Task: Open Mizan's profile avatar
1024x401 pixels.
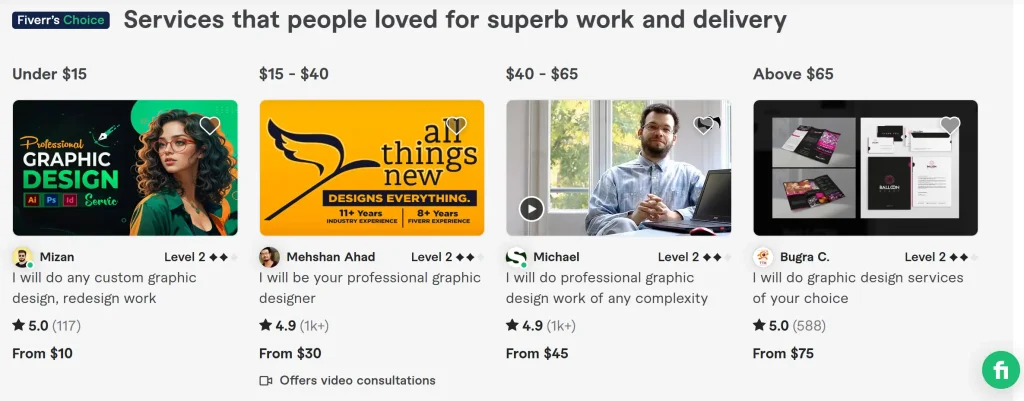Action: pos(22,257)
